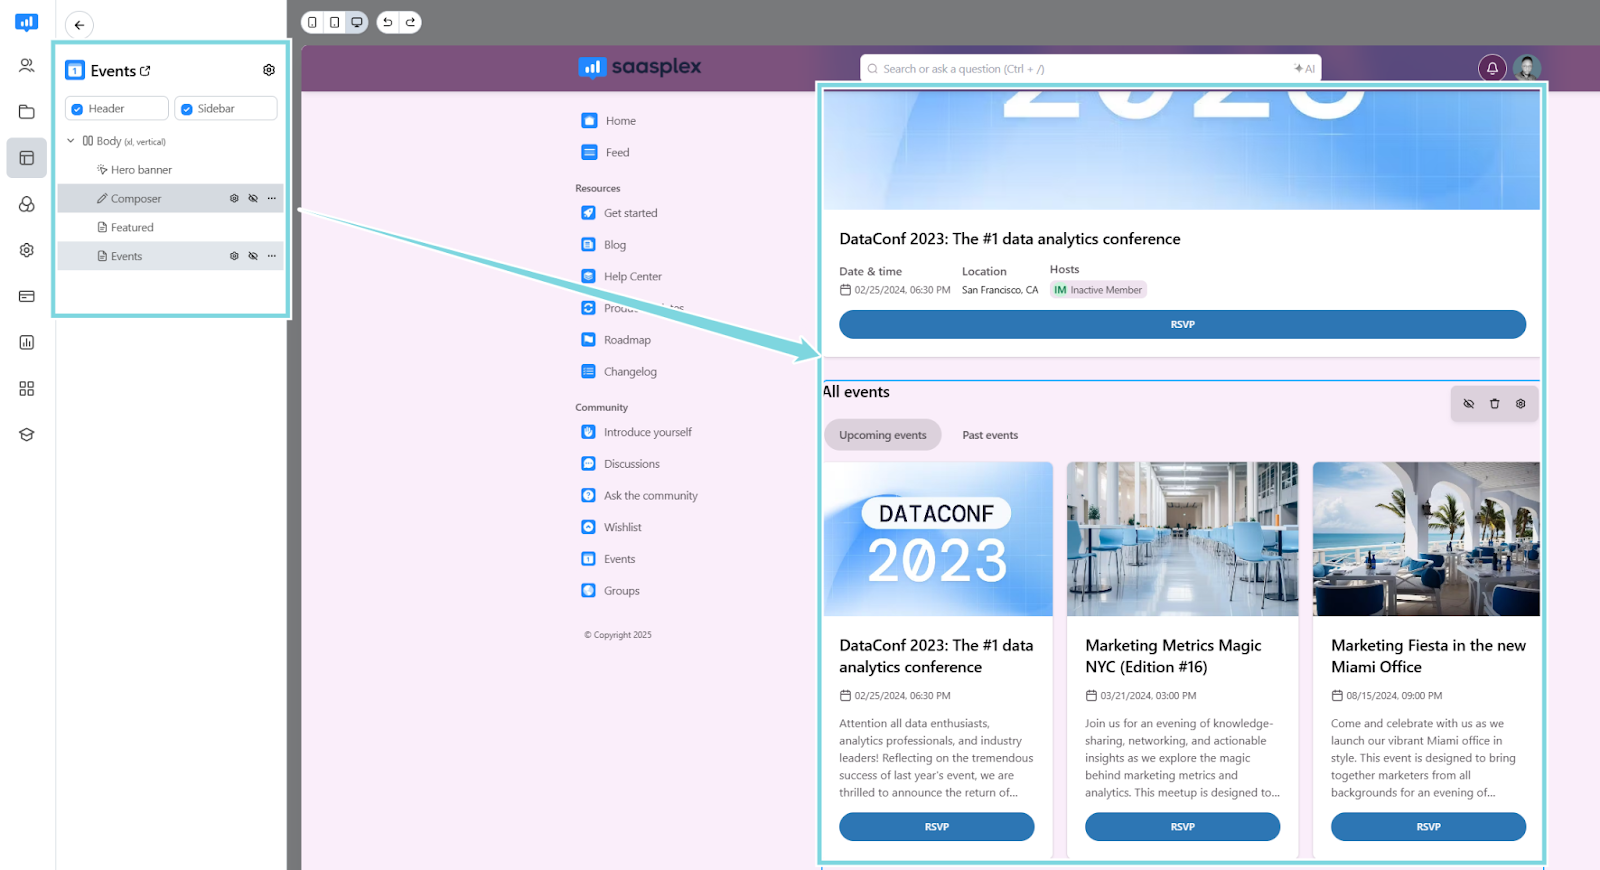Image resolution: width=1600 pixels, height=870 pixels.
Task: Open the apps grid icon in left rail
Action: [x=27, y=388]
